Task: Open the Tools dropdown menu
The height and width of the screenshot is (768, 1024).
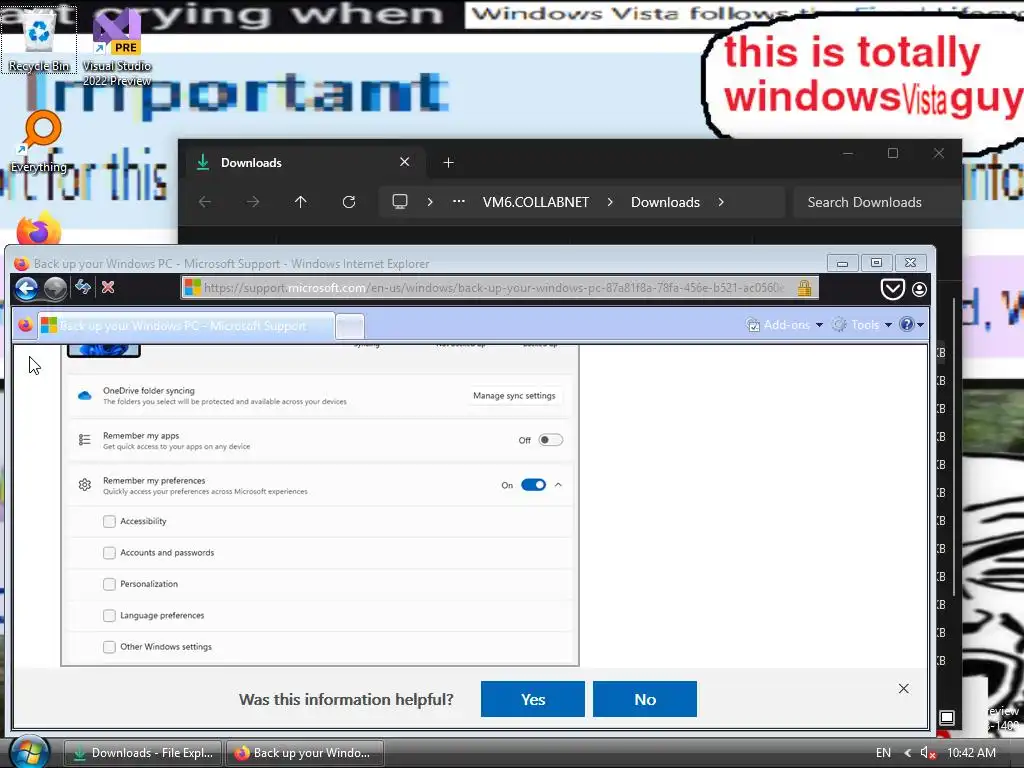Action: pos(862,325)
